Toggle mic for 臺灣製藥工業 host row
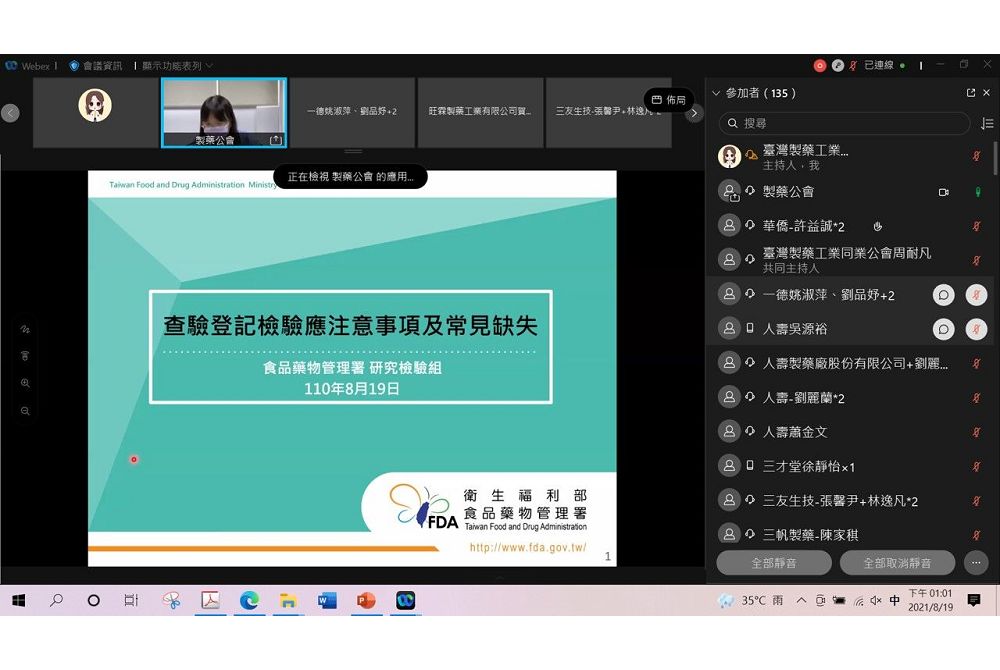This screenshot has height=670, width=1000. (976, 156)
